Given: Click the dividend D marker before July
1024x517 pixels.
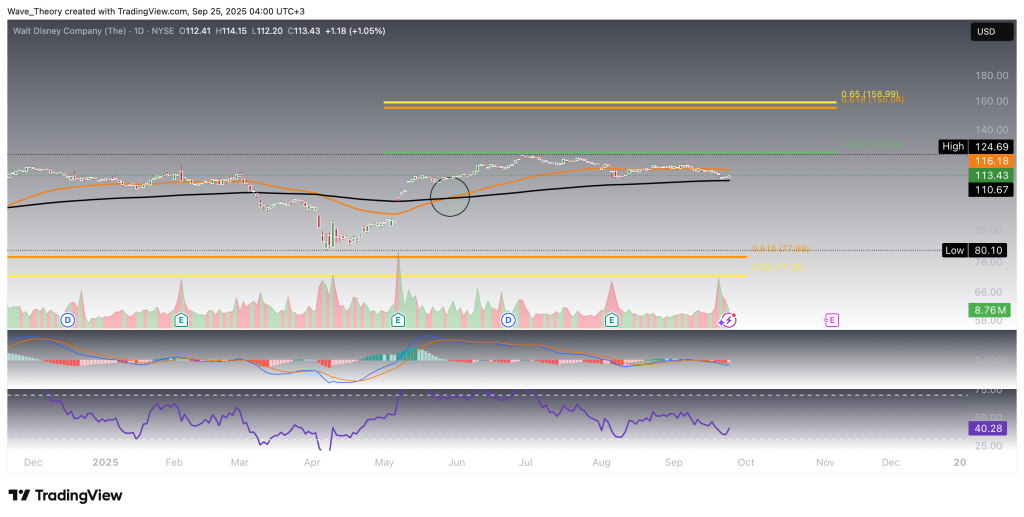Looking at the screenshot, I should [508, 320].
